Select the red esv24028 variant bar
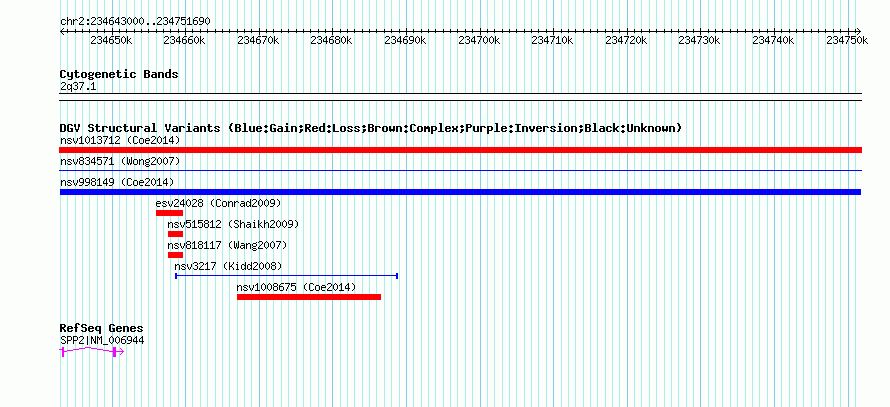Image resolution: width=890 pixels, height=407 pixels. coord(169,213)
